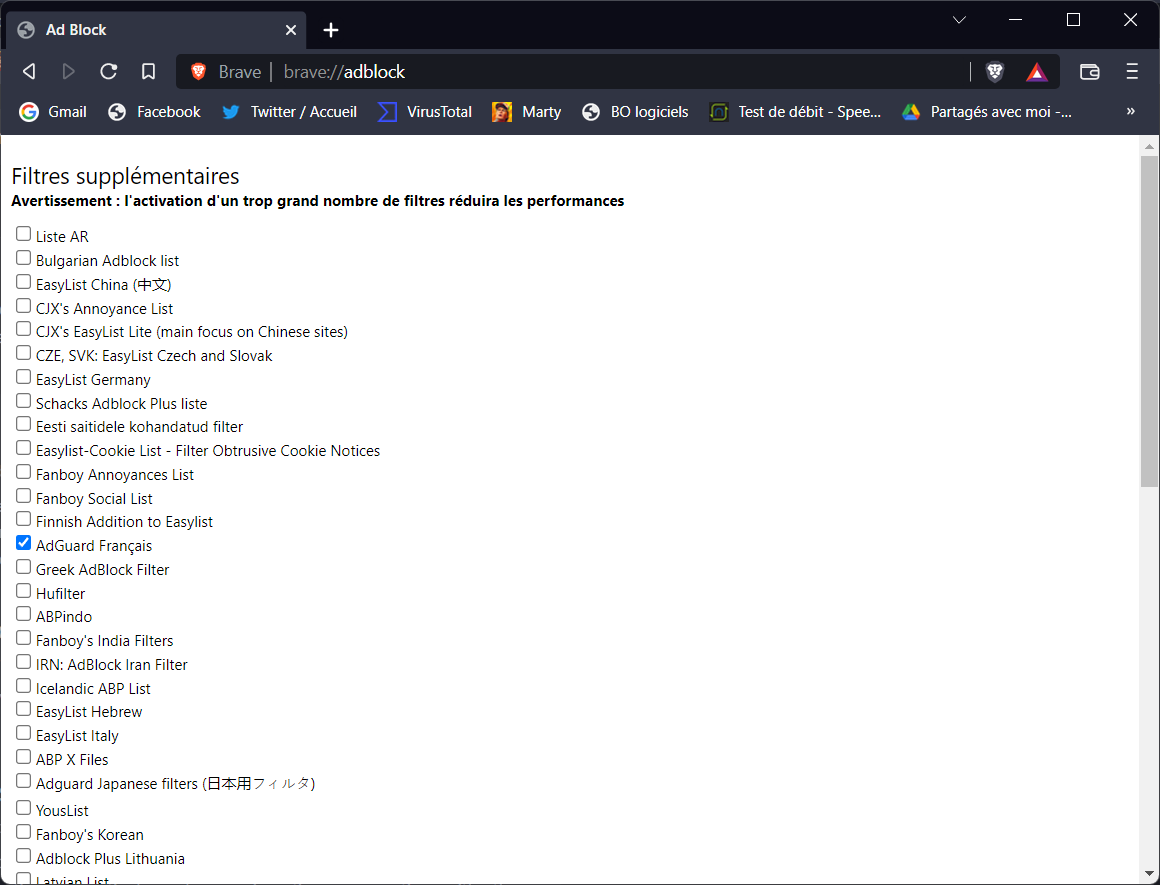Check CJX's Annoyance List checkbox
Viewport: 1160px width, 885px height.
pos(24,306)
